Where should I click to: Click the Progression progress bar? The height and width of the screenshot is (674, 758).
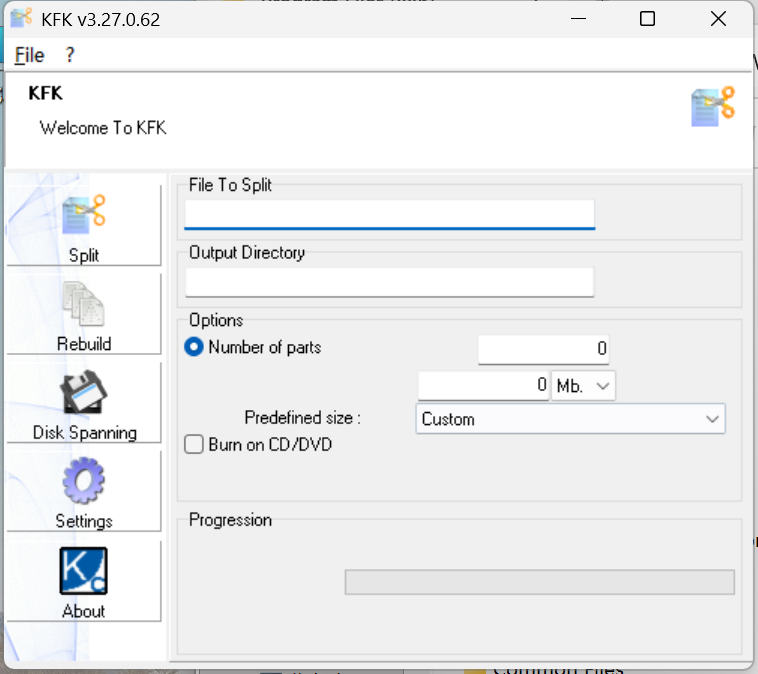click(539, 582)
